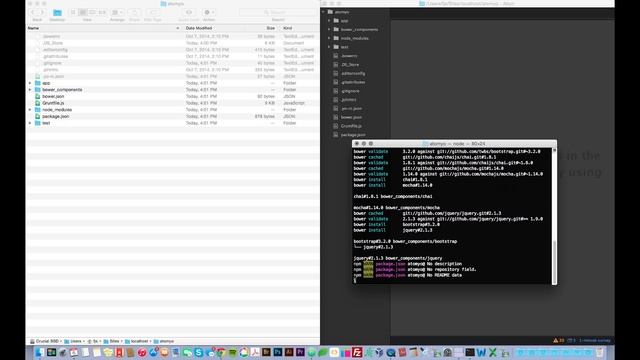The height and width of the screenshot is (360, 640).
Task: Collapse the atomyo root folder in Atom tree
Action: 323,12
